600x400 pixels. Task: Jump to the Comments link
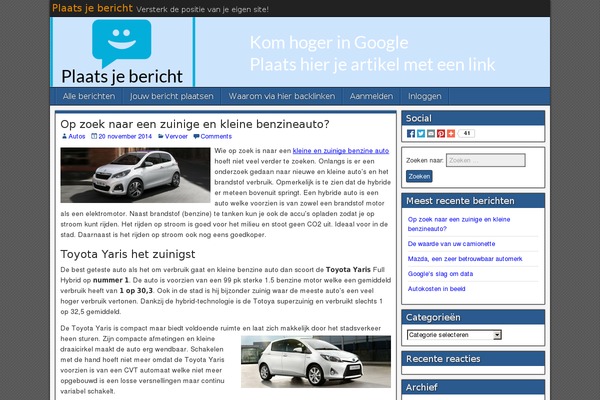coord(216,137)
